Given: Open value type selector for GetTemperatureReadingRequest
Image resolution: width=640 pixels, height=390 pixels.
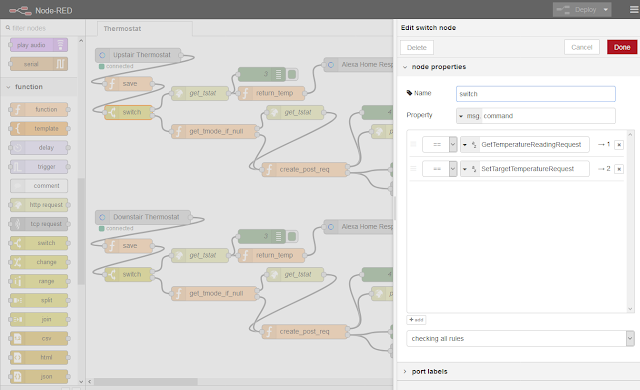Looking at the screenshot, I should coord(469,144).
